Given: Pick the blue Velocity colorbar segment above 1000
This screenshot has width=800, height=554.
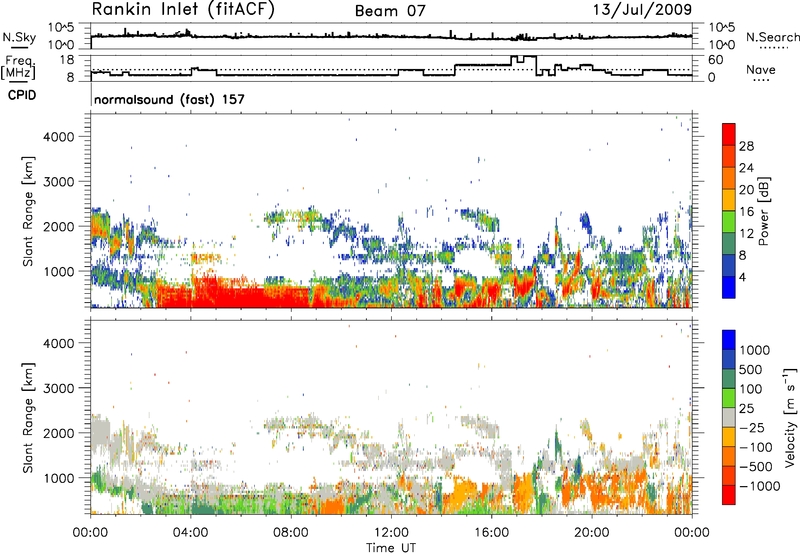Looking at the screenshot, I should coord(729,340).
